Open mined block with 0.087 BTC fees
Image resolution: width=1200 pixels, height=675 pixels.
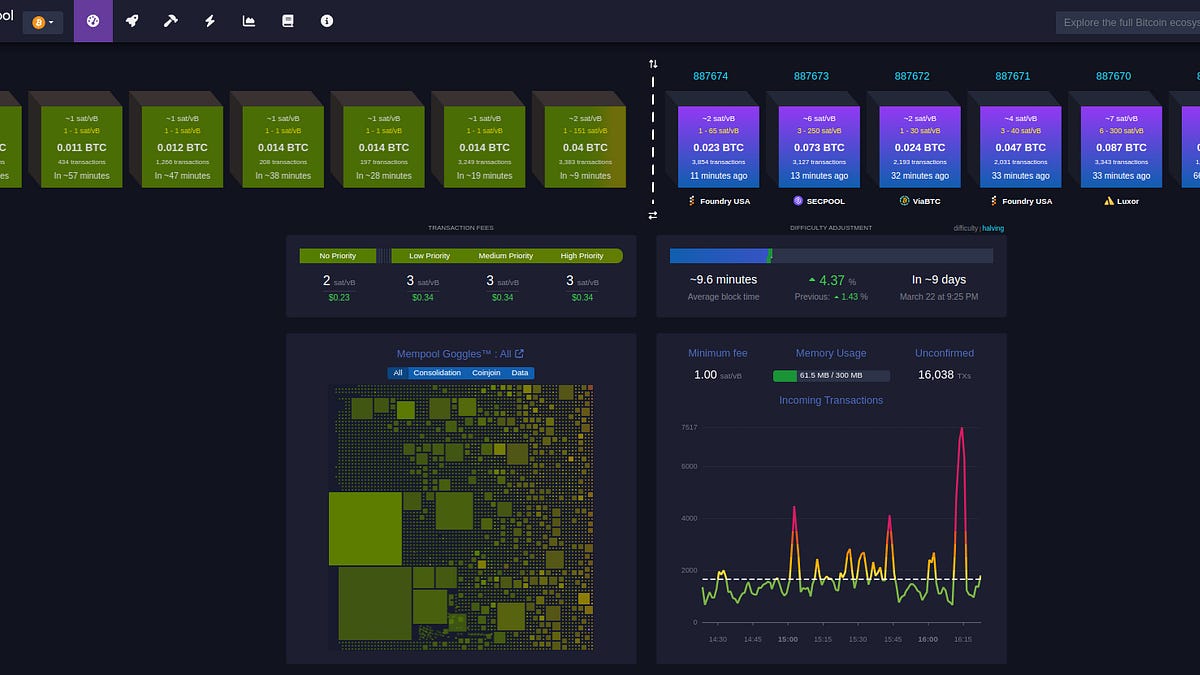1121,147
